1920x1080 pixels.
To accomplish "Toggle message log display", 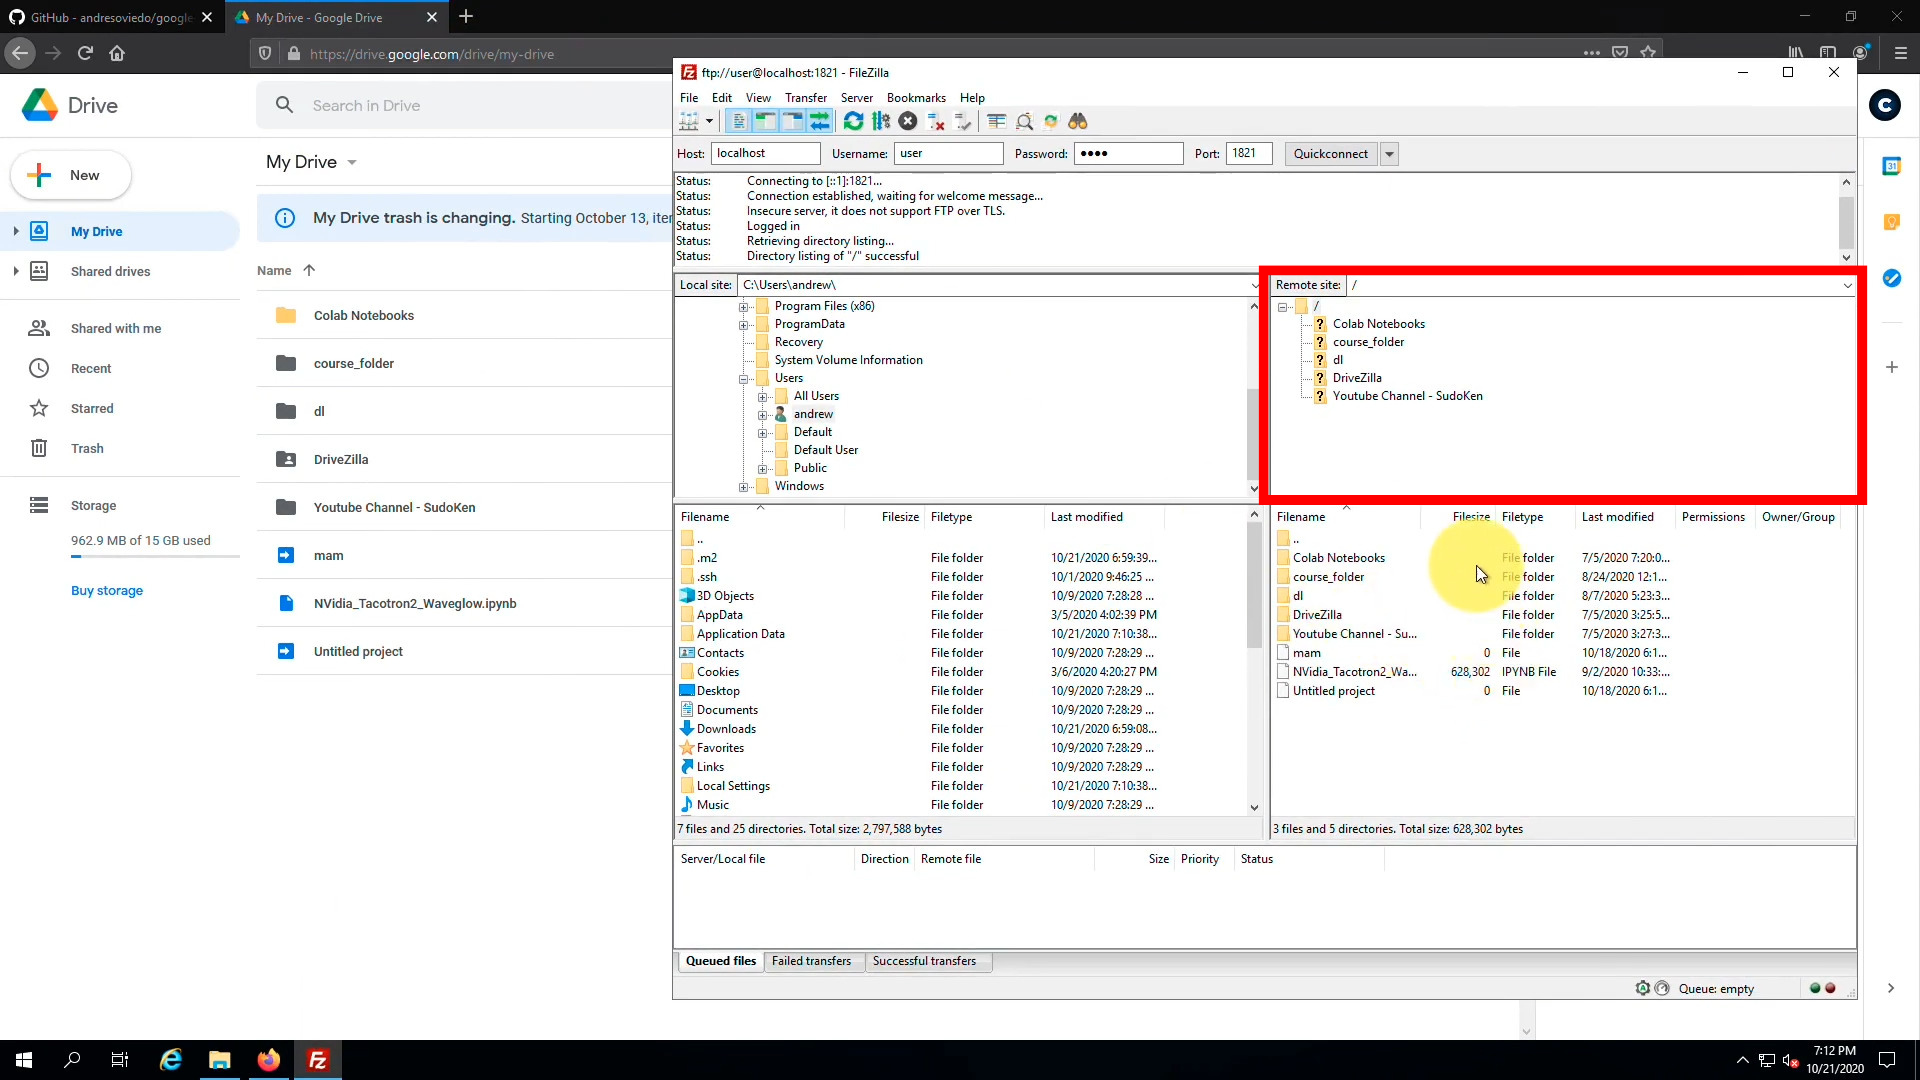I will [739, 121].
